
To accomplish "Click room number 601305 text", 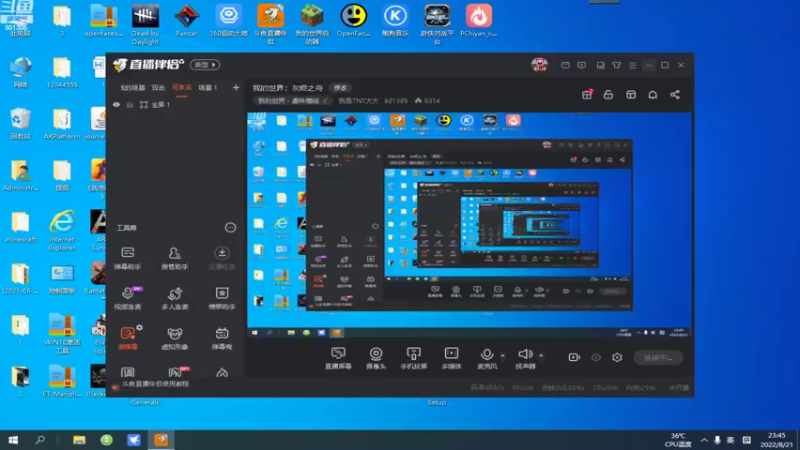I will pos(395,101).
